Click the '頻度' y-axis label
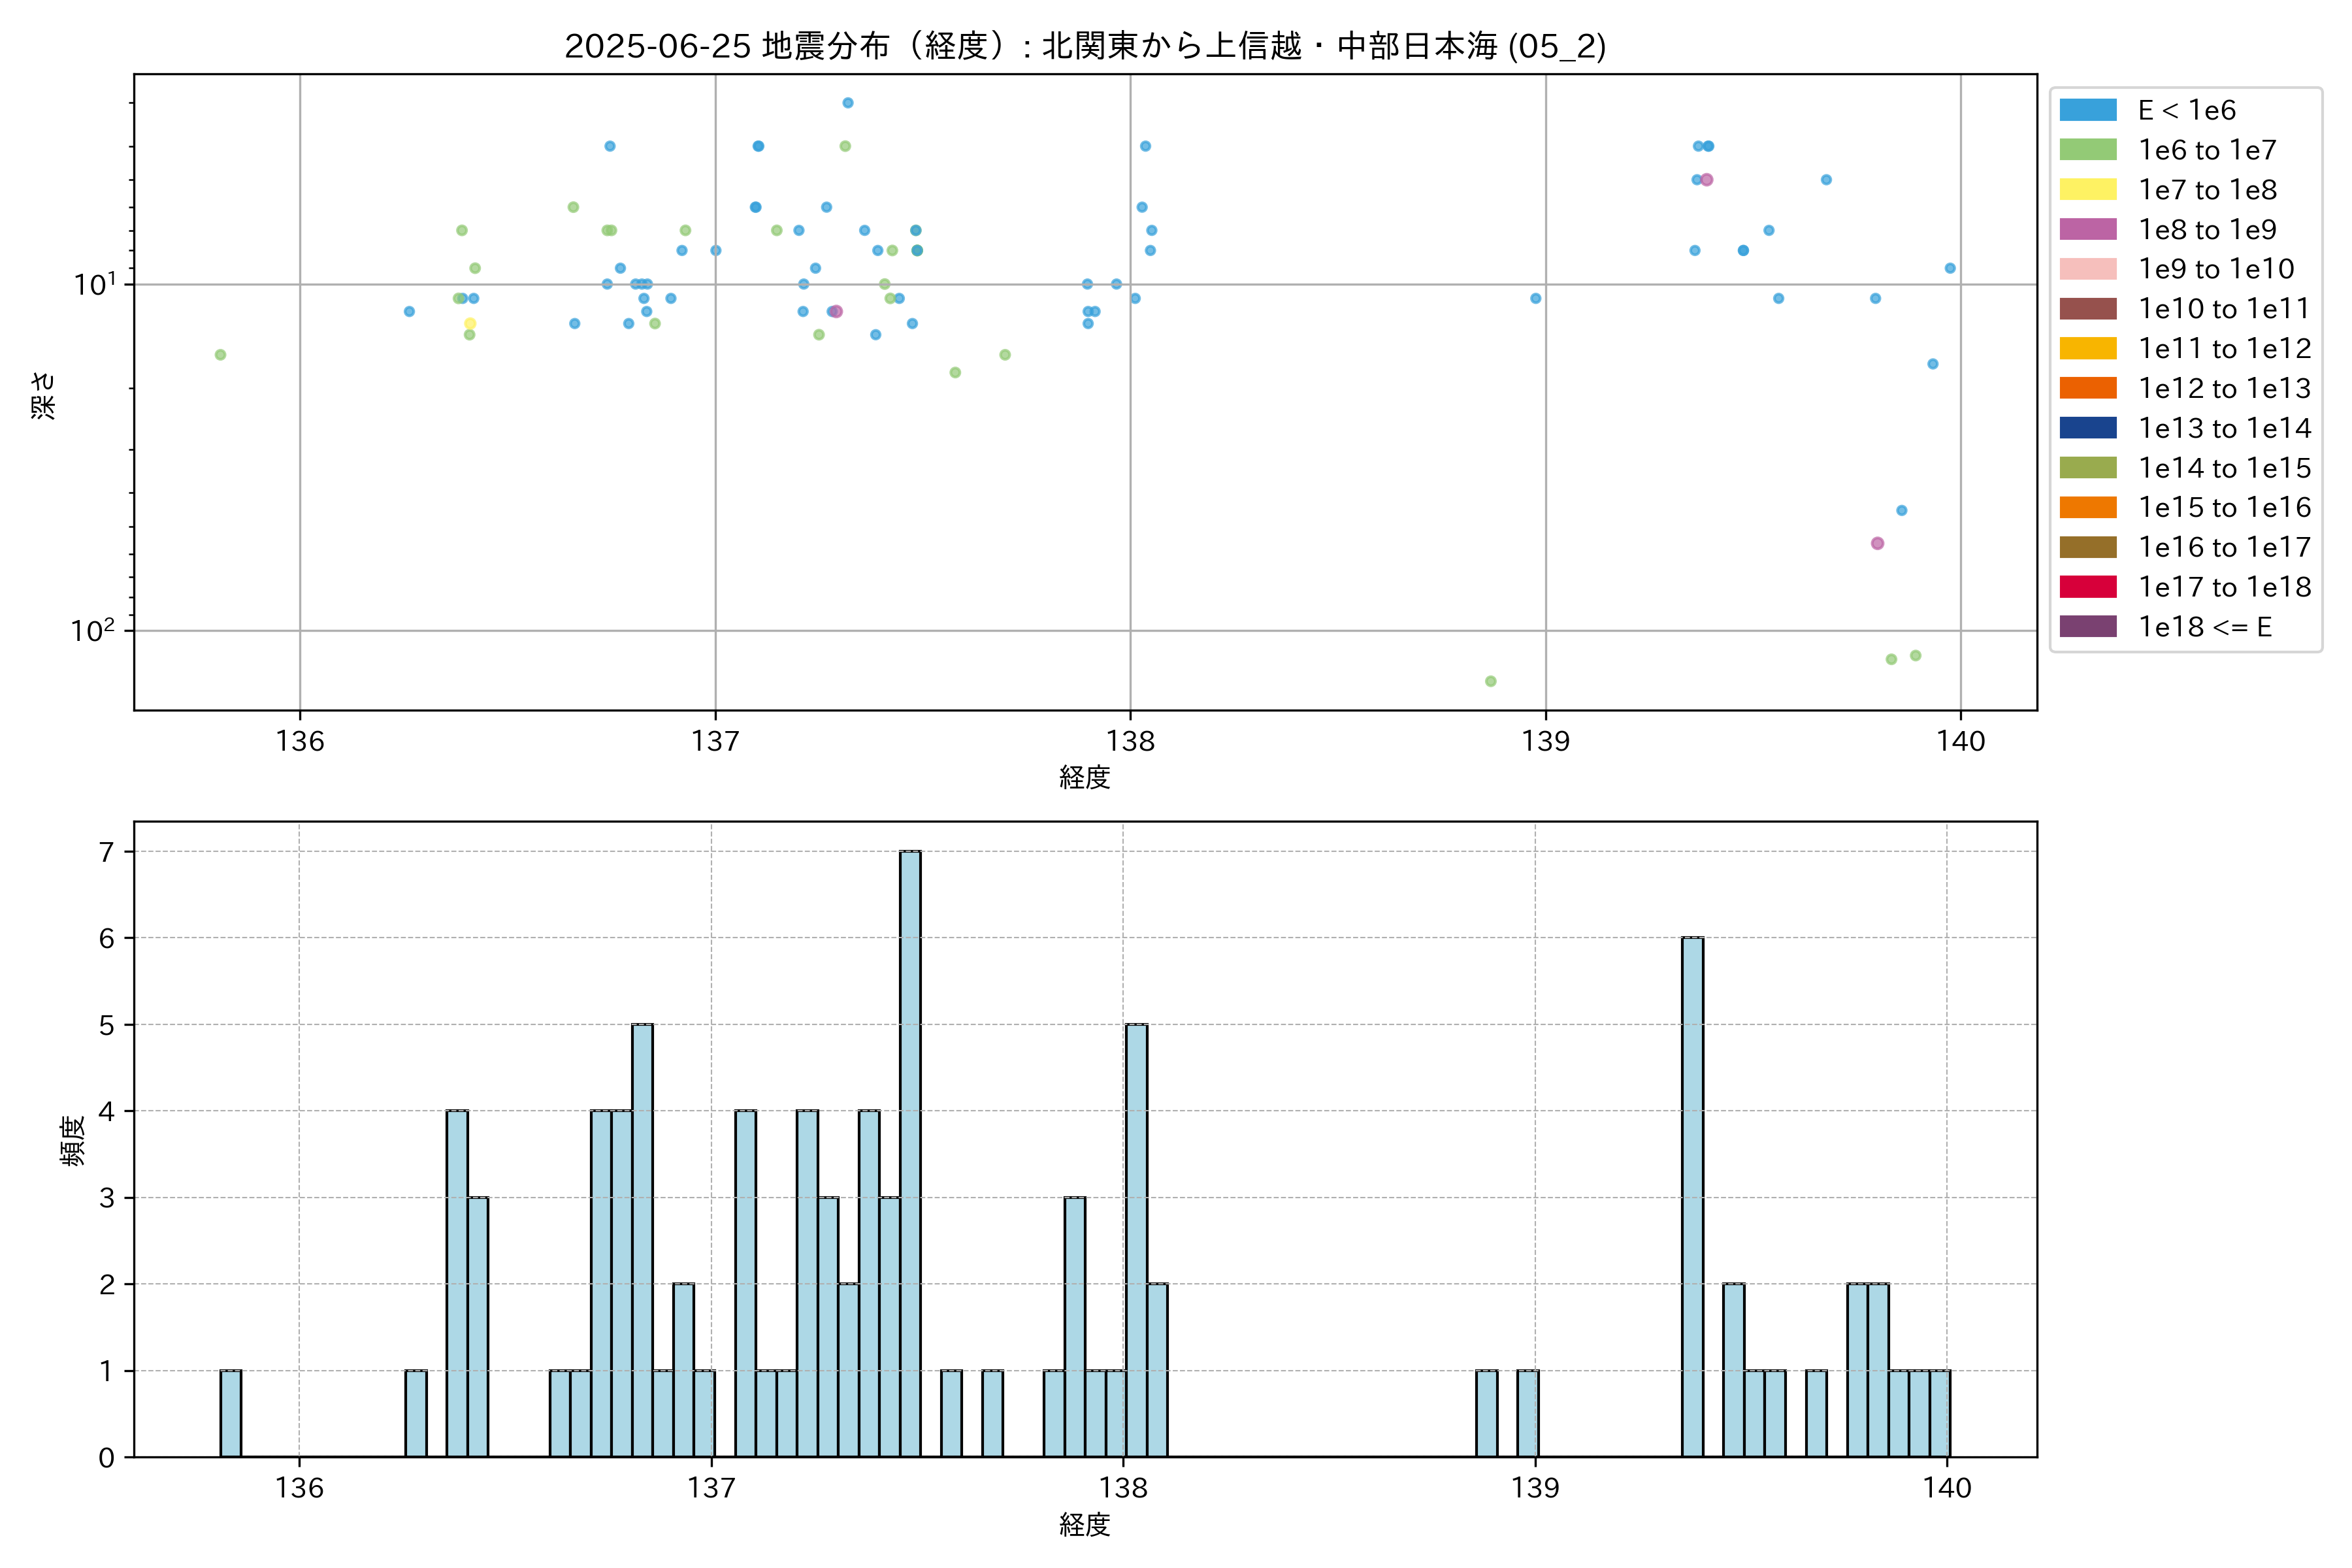The image size is (2352, 1568). (x=73, y=1140)
